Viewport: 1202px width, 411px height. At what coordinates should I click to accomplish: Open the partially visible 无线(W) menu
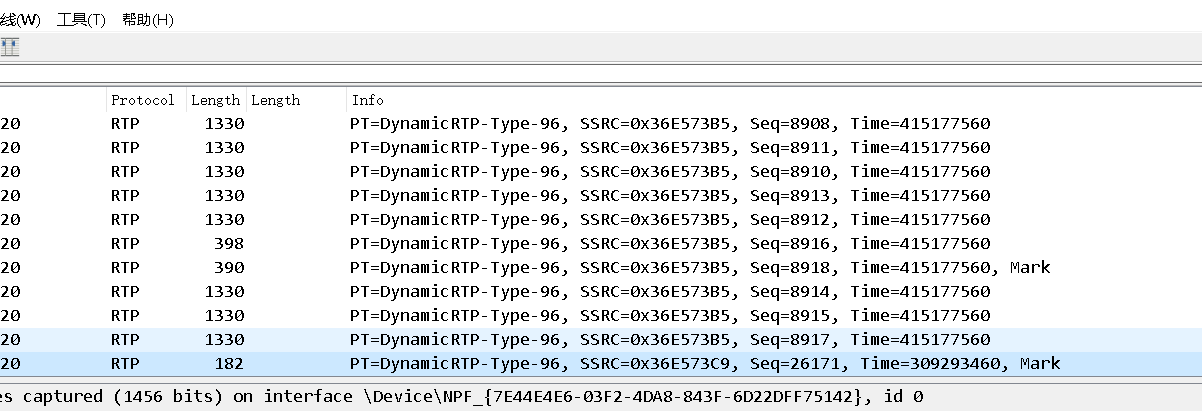[20, 20]
